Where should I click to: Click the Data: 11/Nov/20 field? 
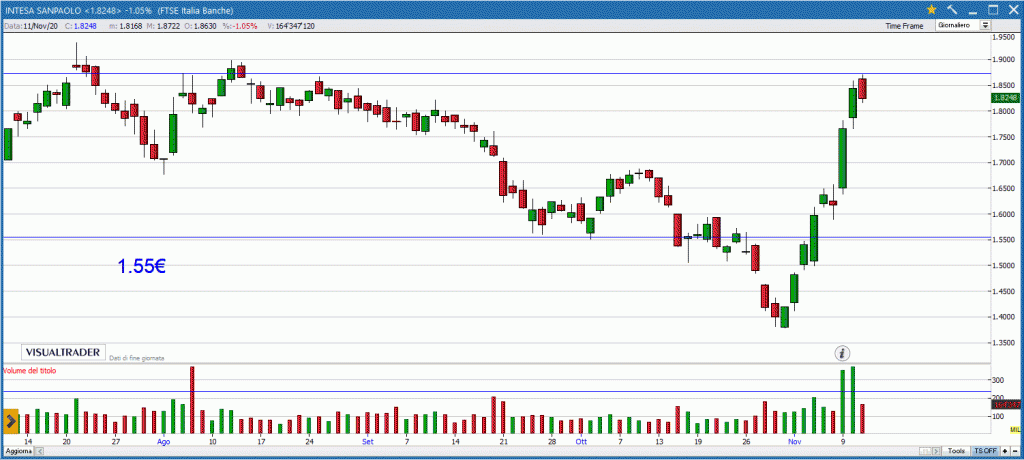(x=33, y=26)
